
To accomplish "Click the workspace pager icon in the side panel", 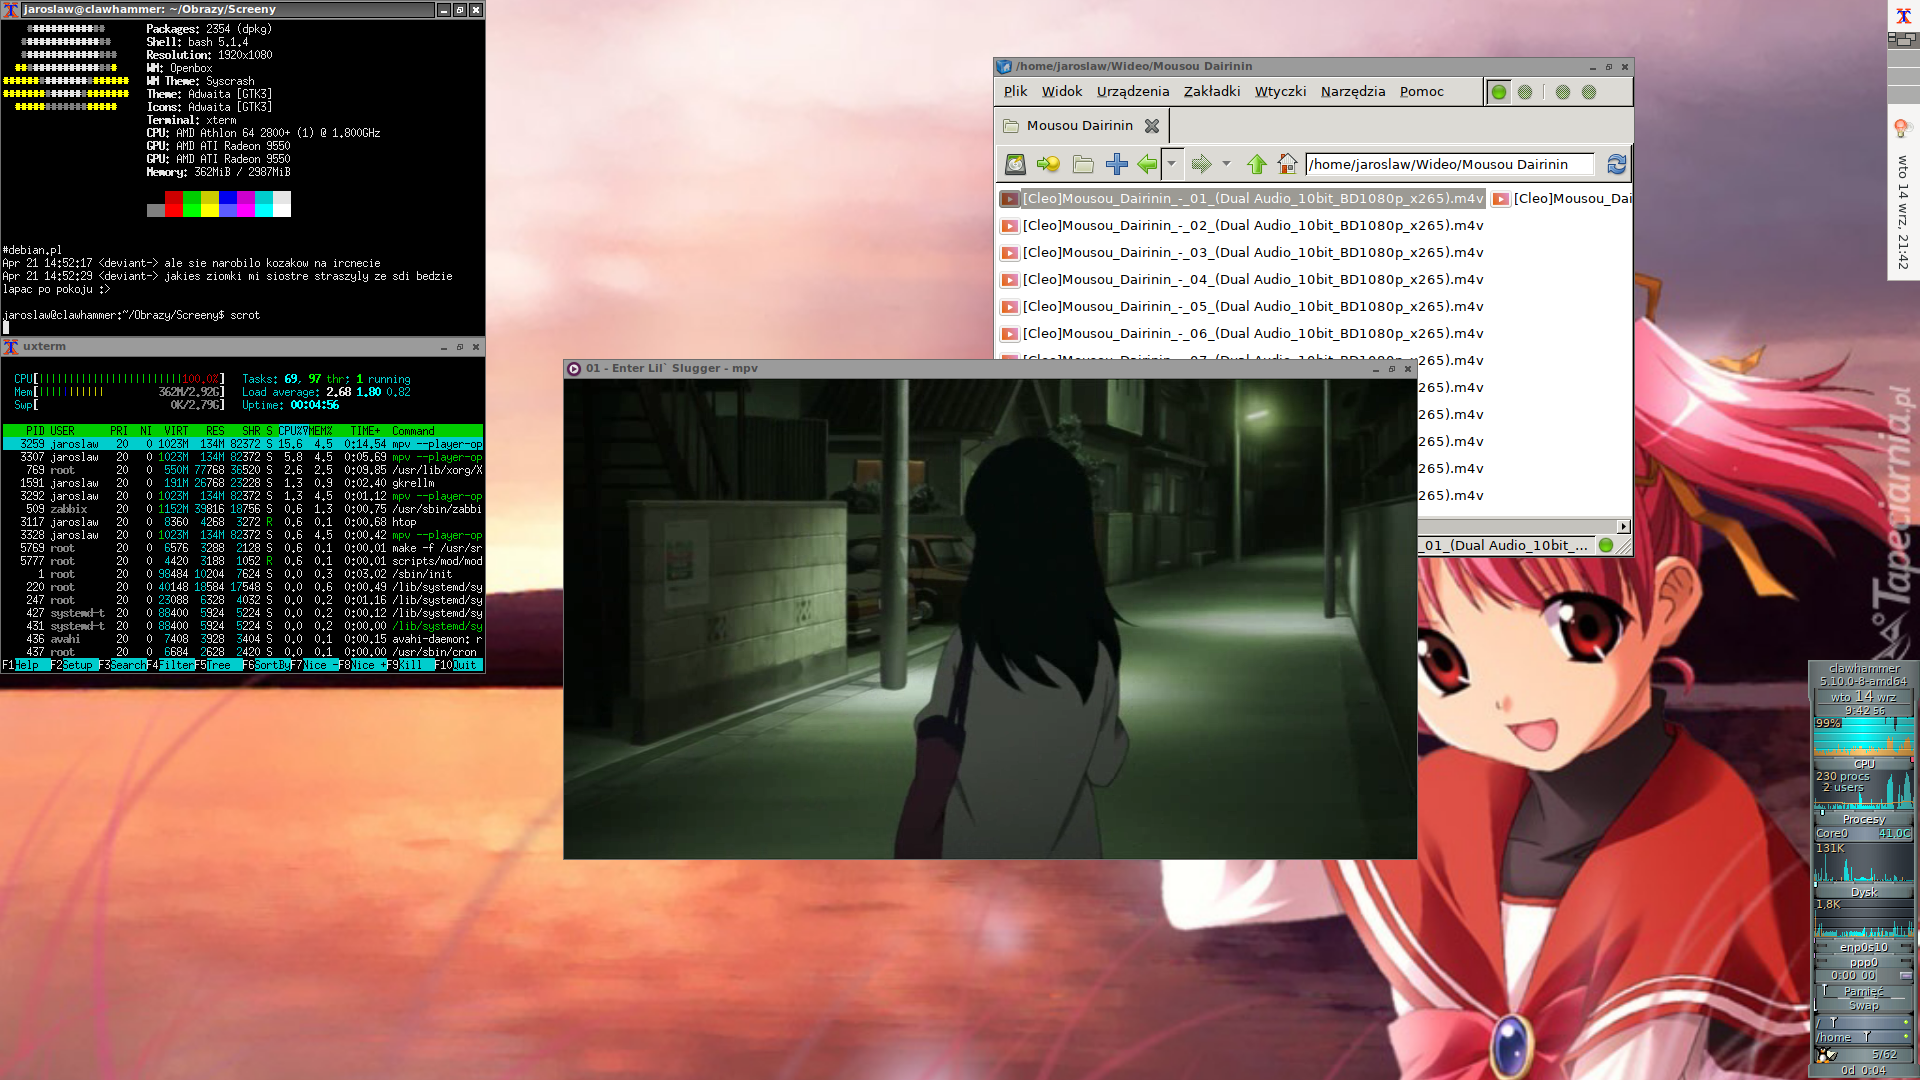I will (1903, 39).
